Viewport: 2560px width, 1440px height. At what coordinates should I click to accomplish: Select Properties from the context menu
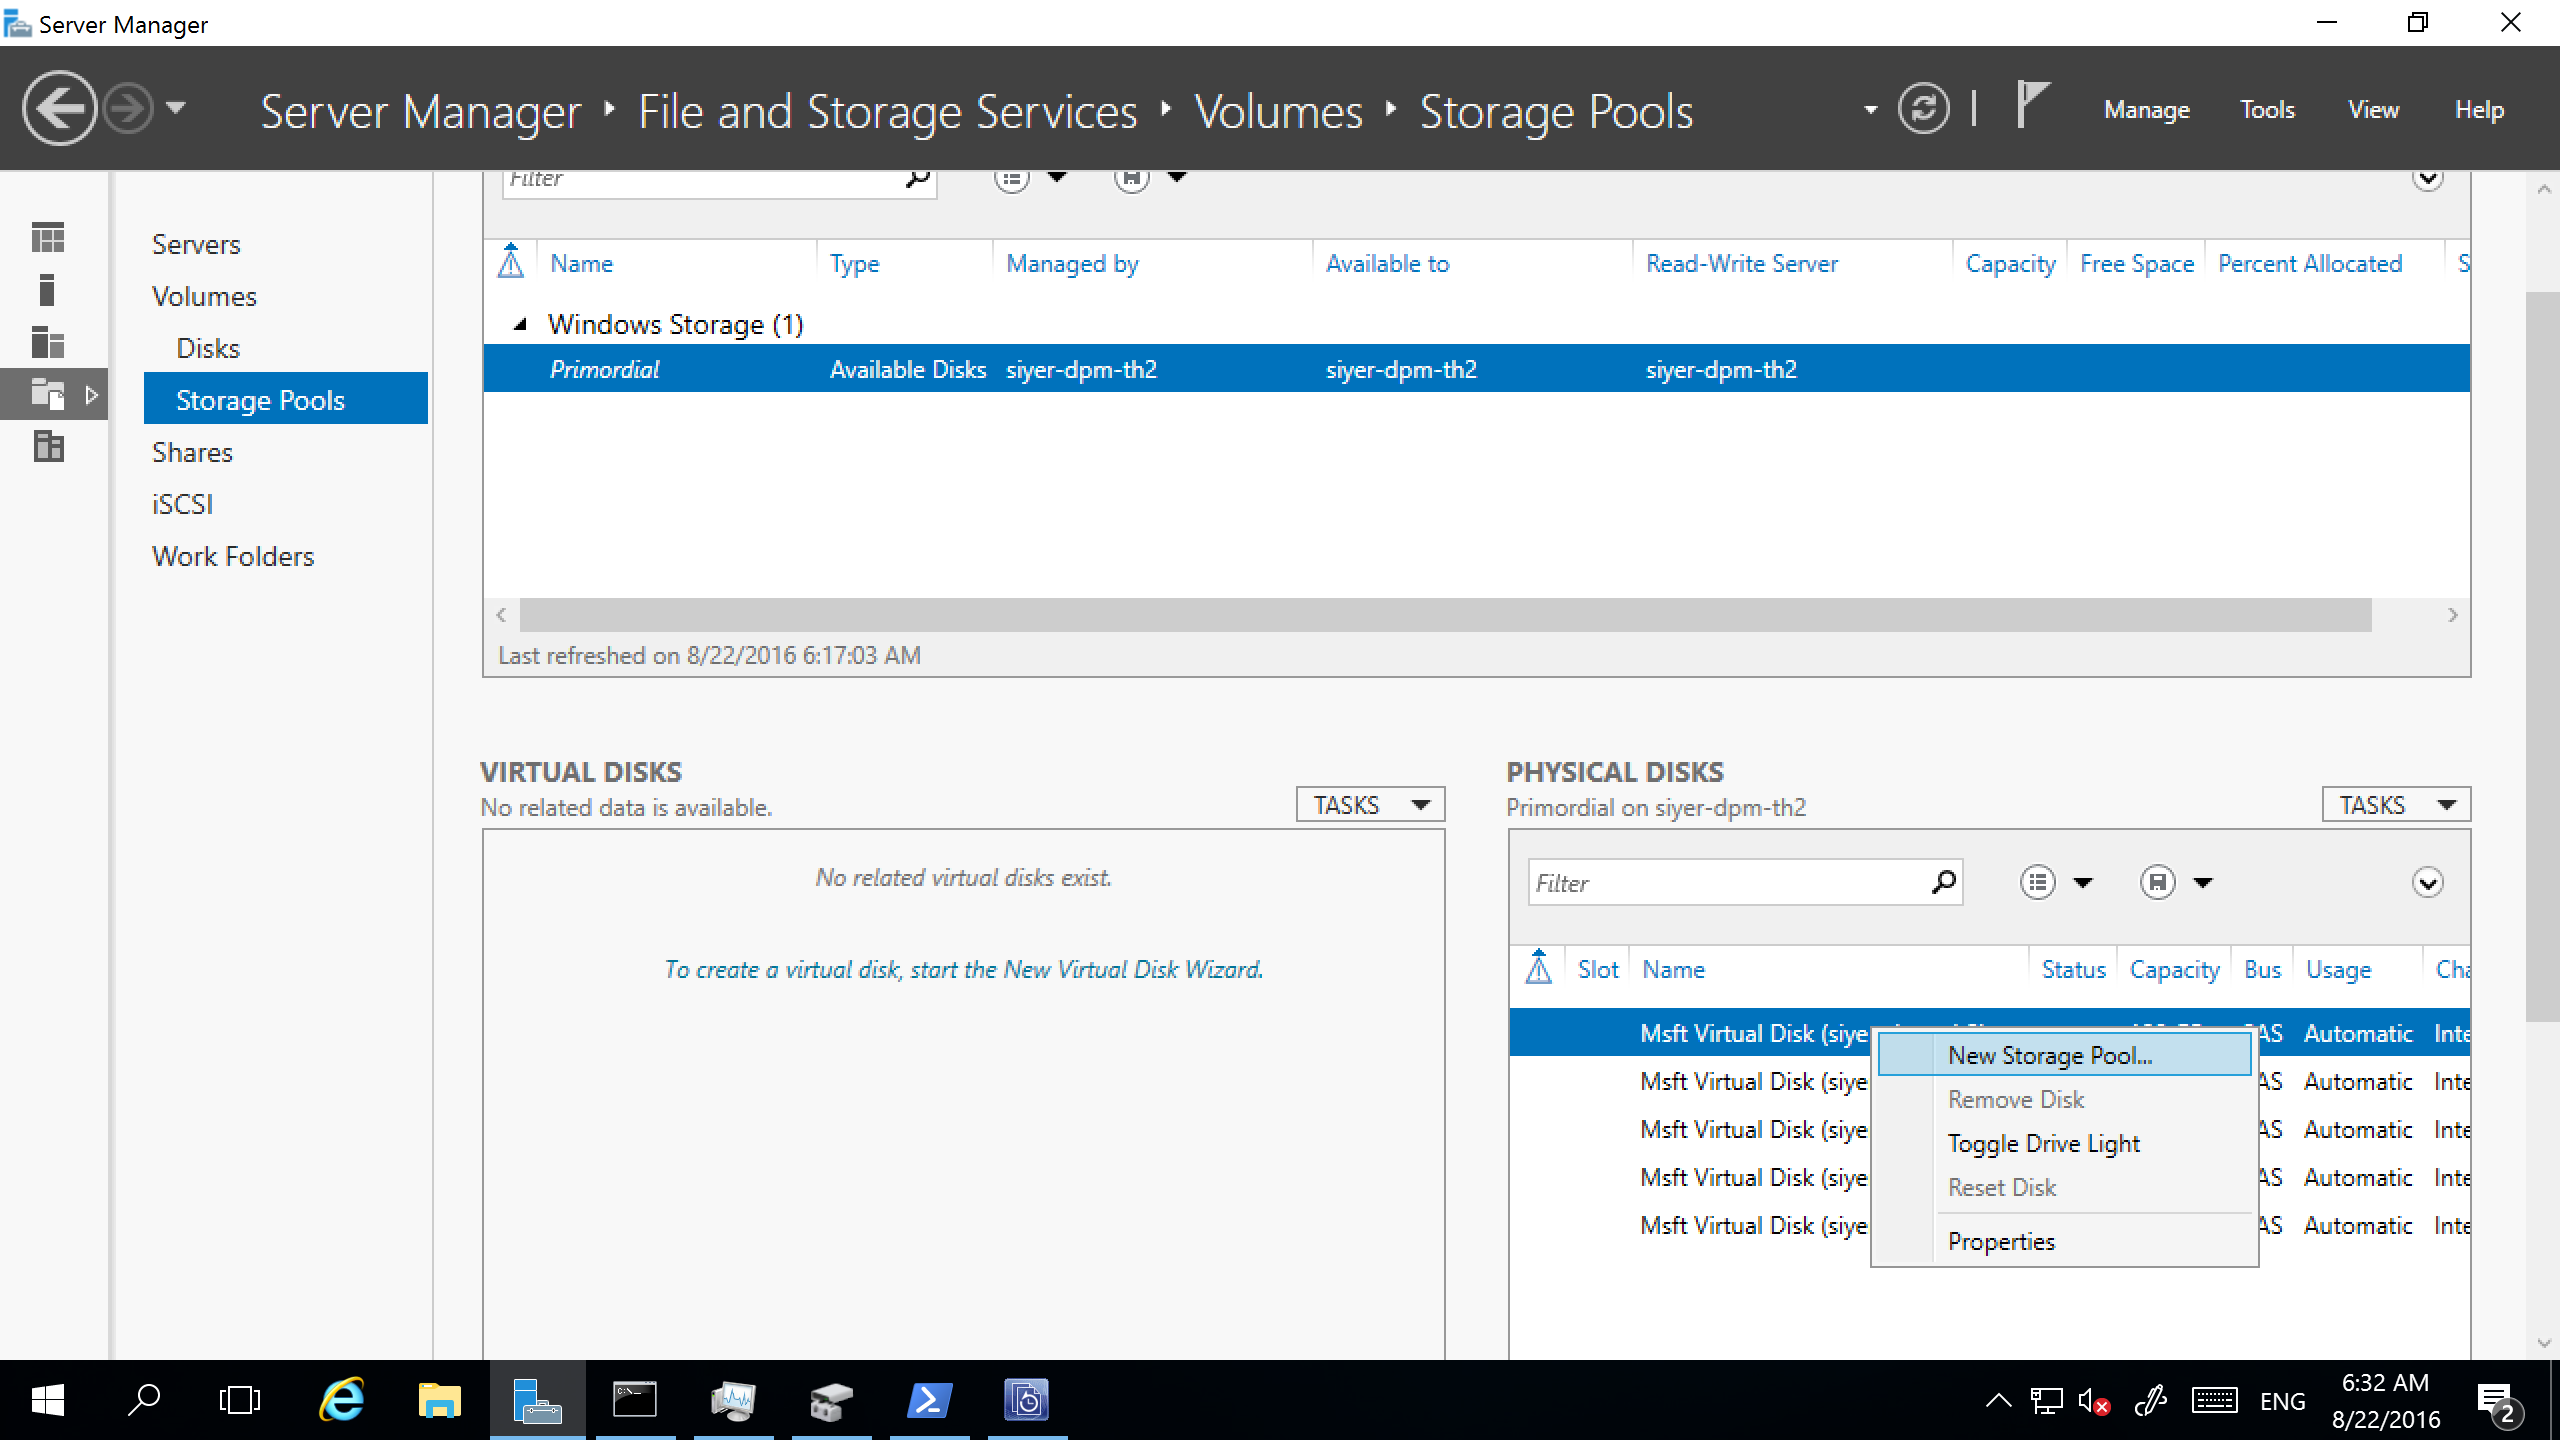click(2003, 1241)
